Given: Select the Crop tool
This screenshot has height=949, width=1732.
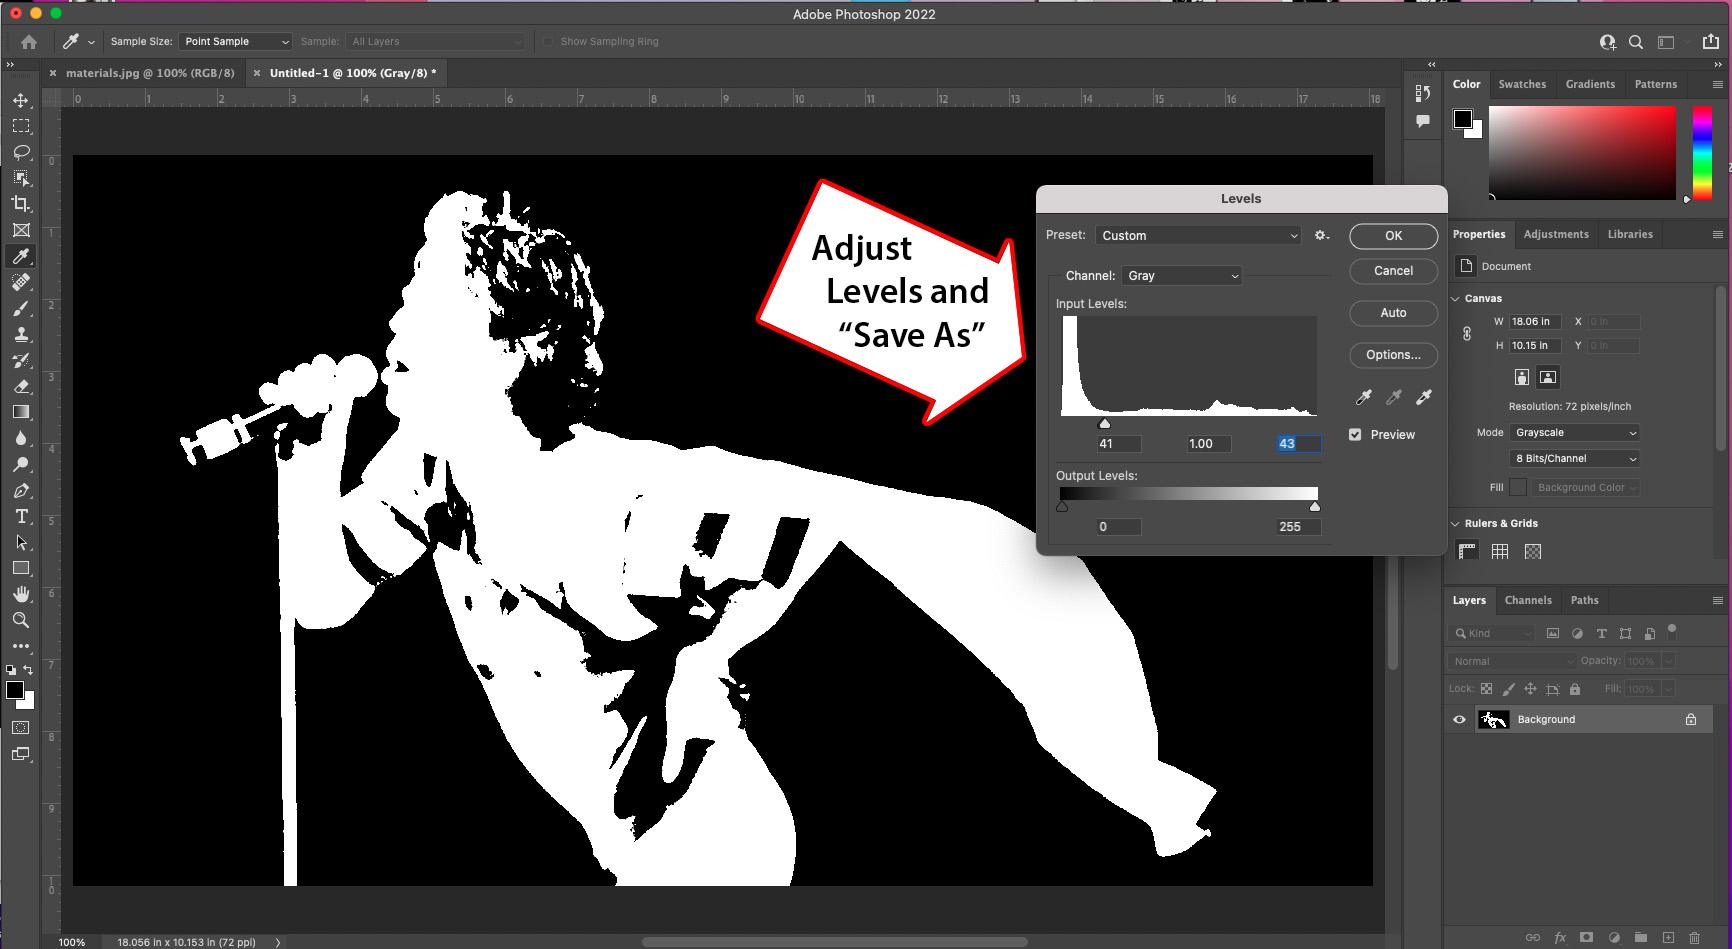Looking at the screenshot, I should 21,204.
